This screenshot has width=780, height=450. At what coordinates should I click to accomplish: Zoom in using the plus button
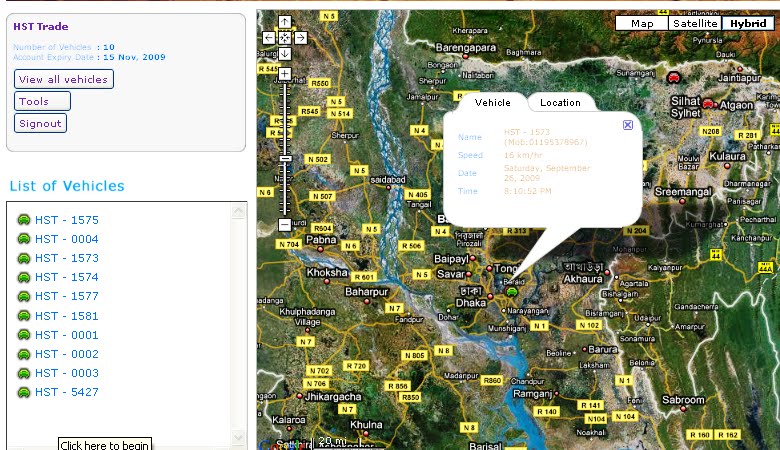tap(285, 74)
